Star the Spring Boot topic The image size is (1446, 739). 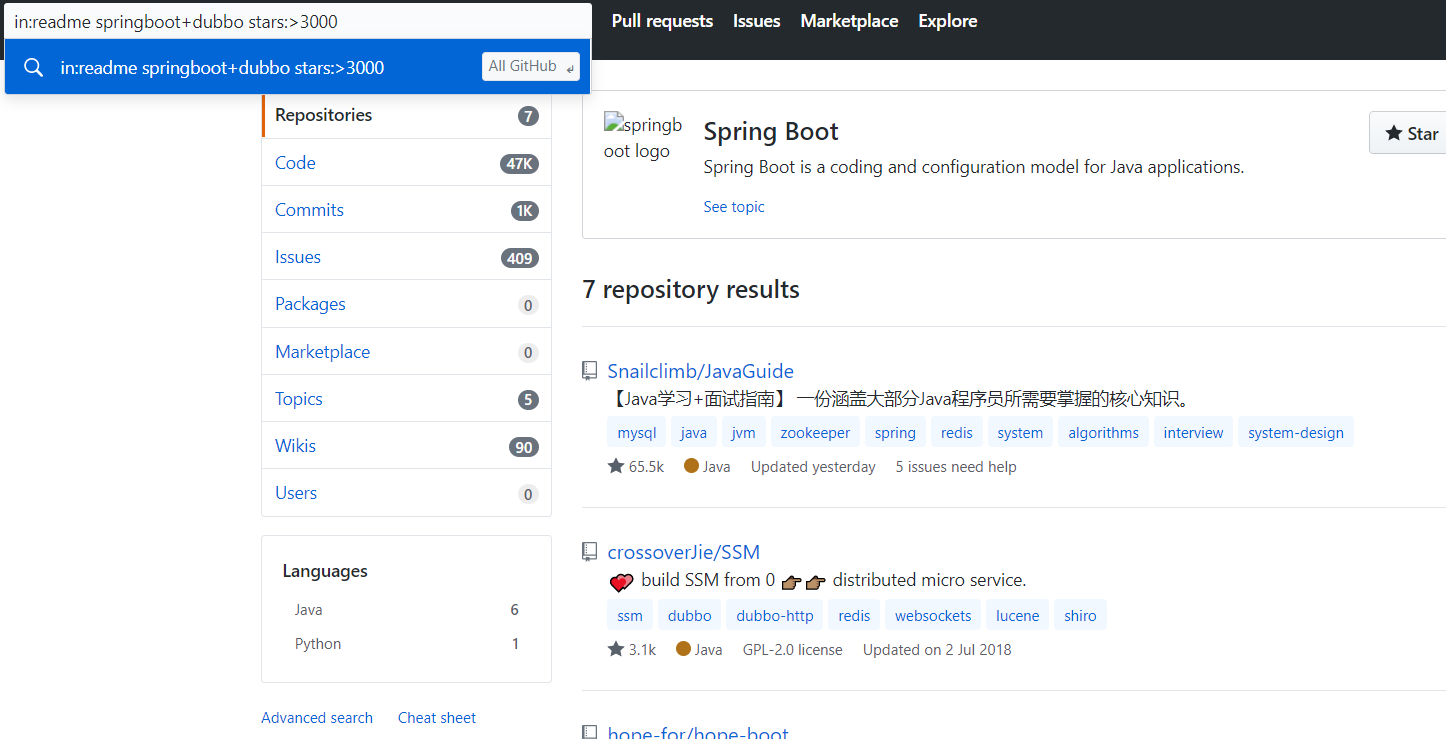(x=1408, y=133)
